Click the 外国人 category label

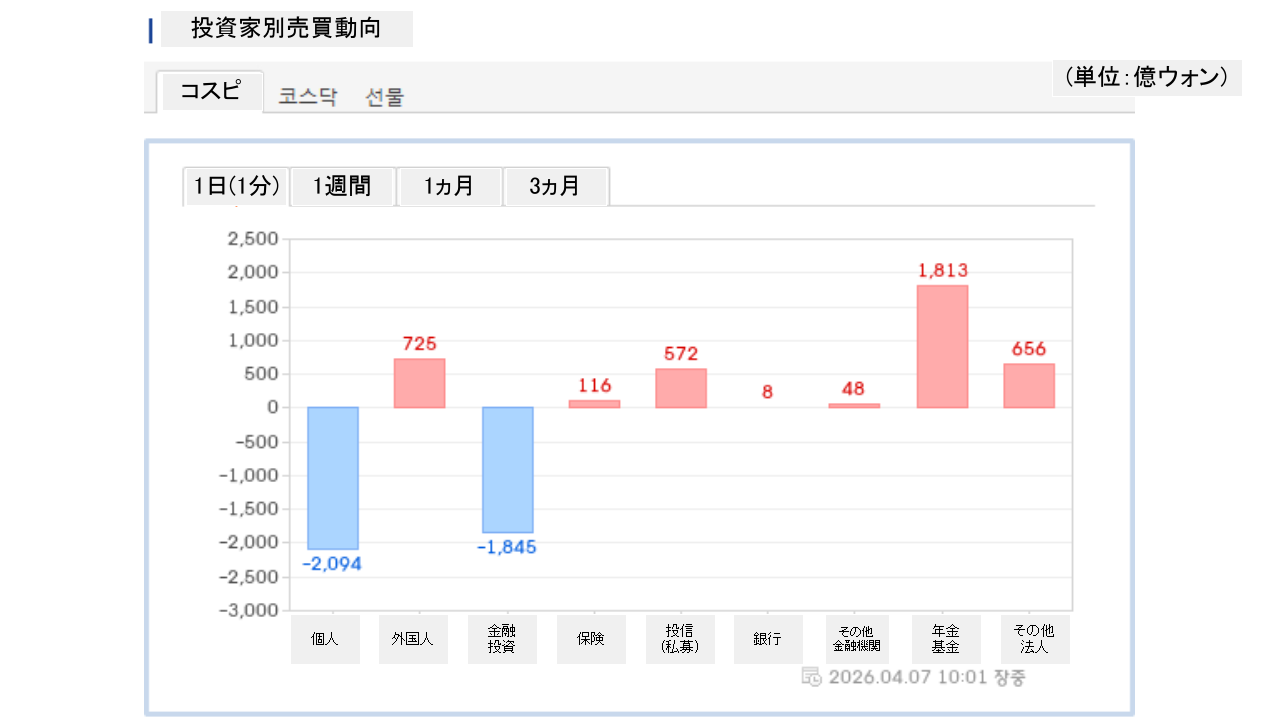pyautogui.click(x=413, y=639)
